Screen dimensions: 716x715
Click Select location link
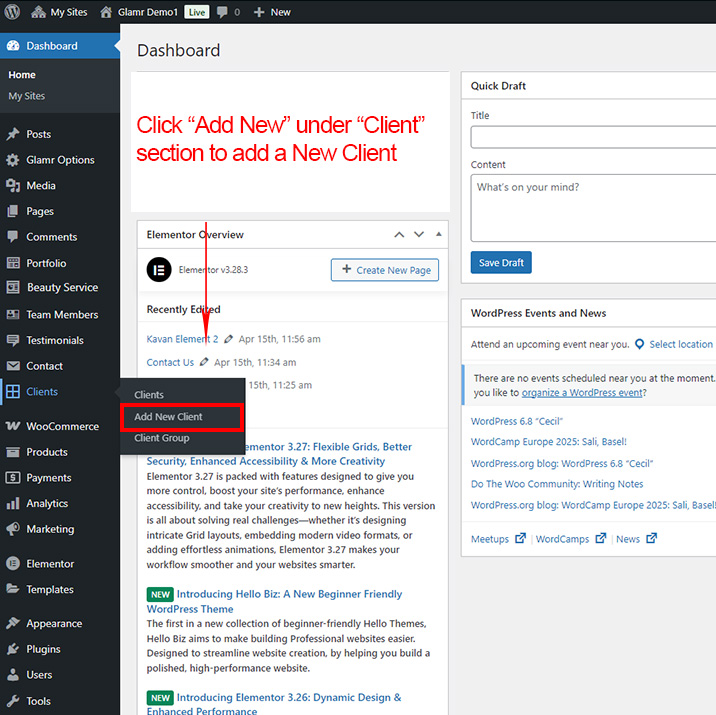click(x=681, y=344)
